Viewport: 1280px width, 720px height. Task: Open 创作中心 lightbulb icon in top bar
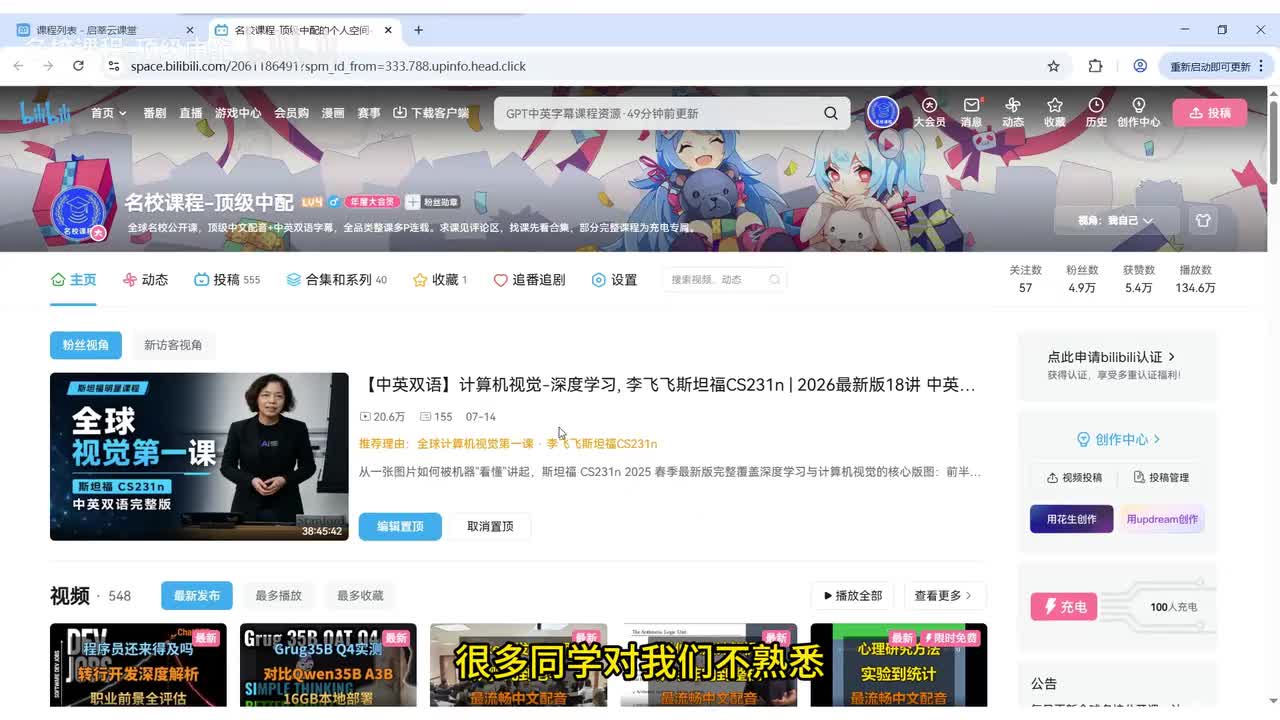point(1138,112)
